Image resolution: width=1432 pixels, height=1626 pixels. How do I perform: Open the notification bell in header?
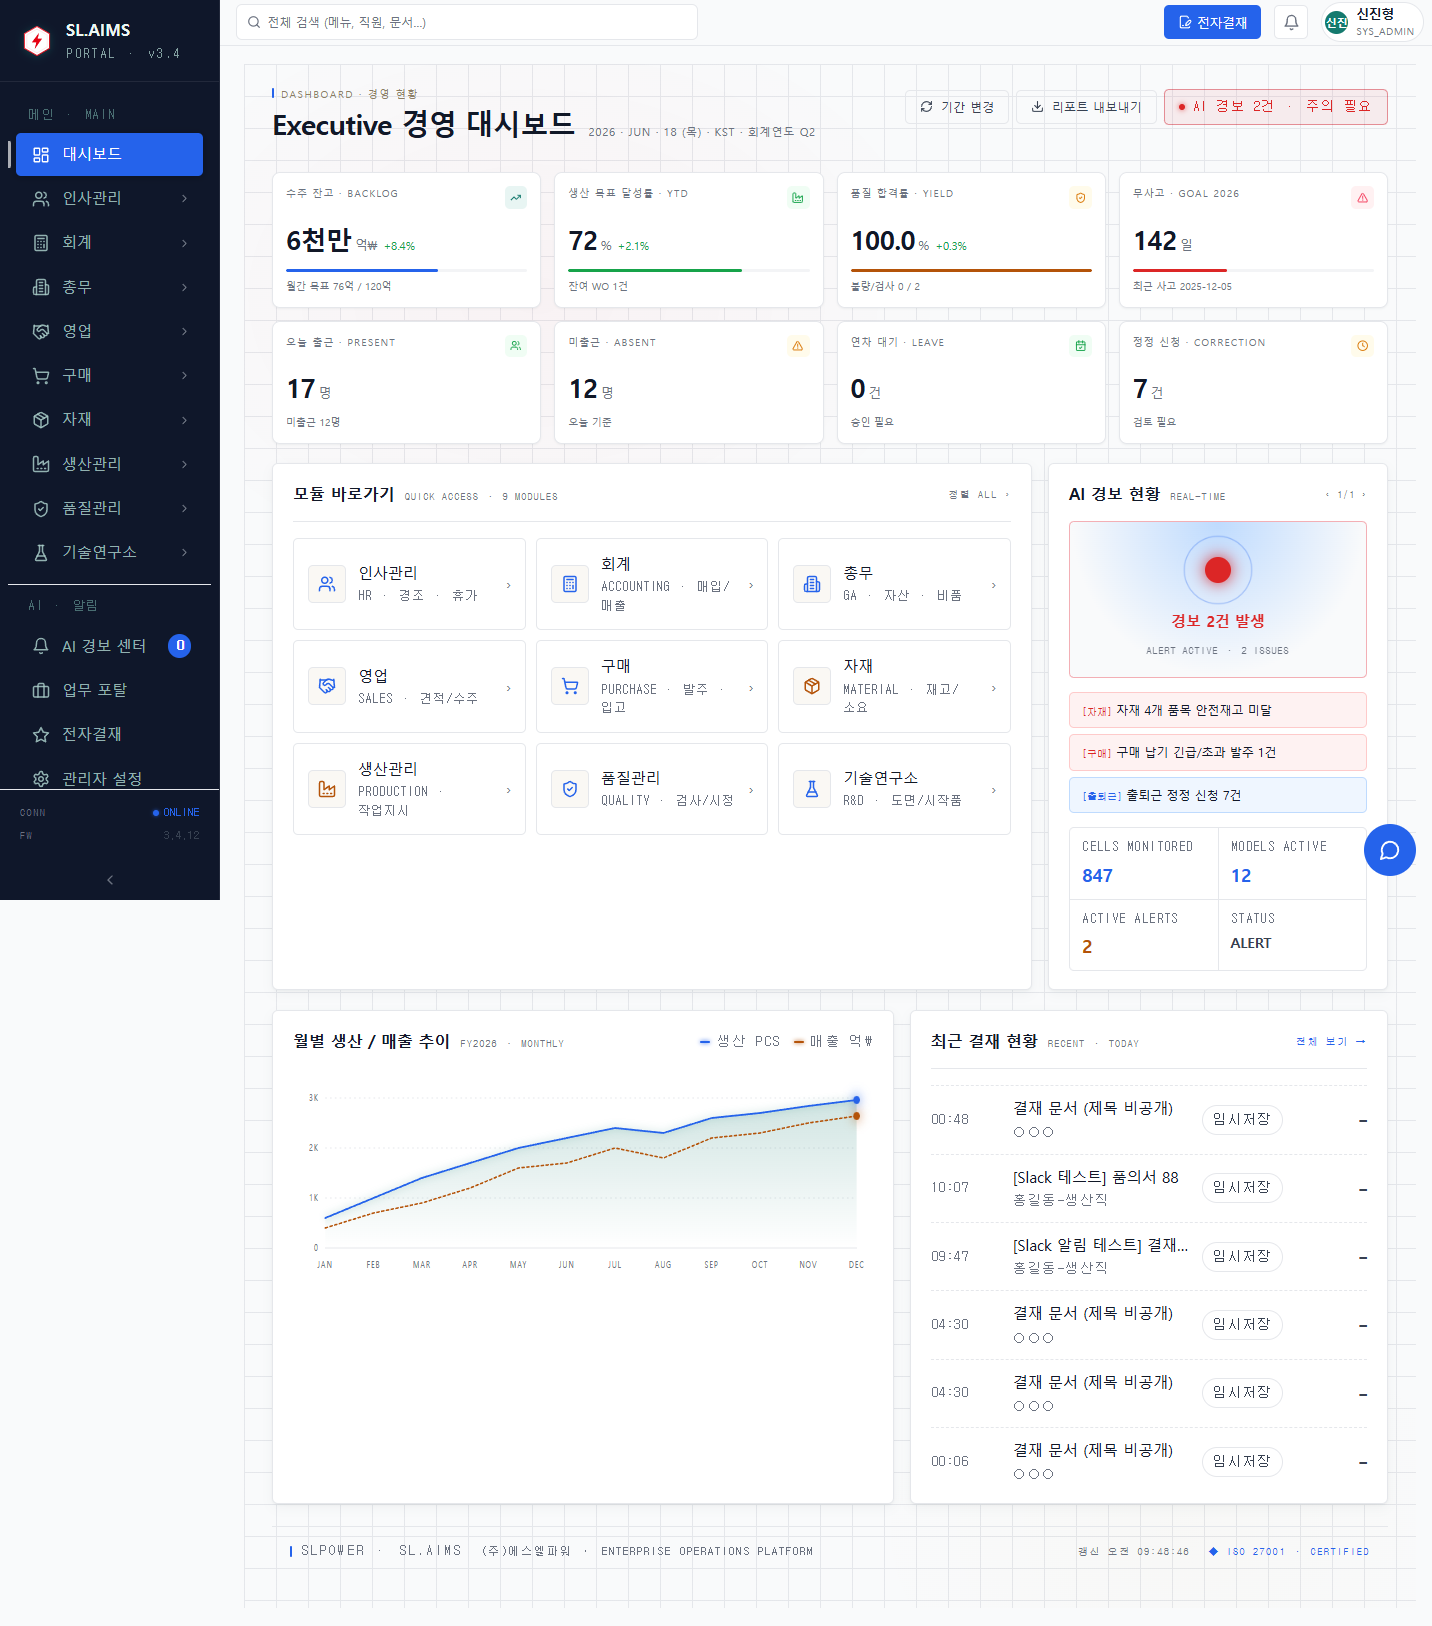[x=1291, y=22]
